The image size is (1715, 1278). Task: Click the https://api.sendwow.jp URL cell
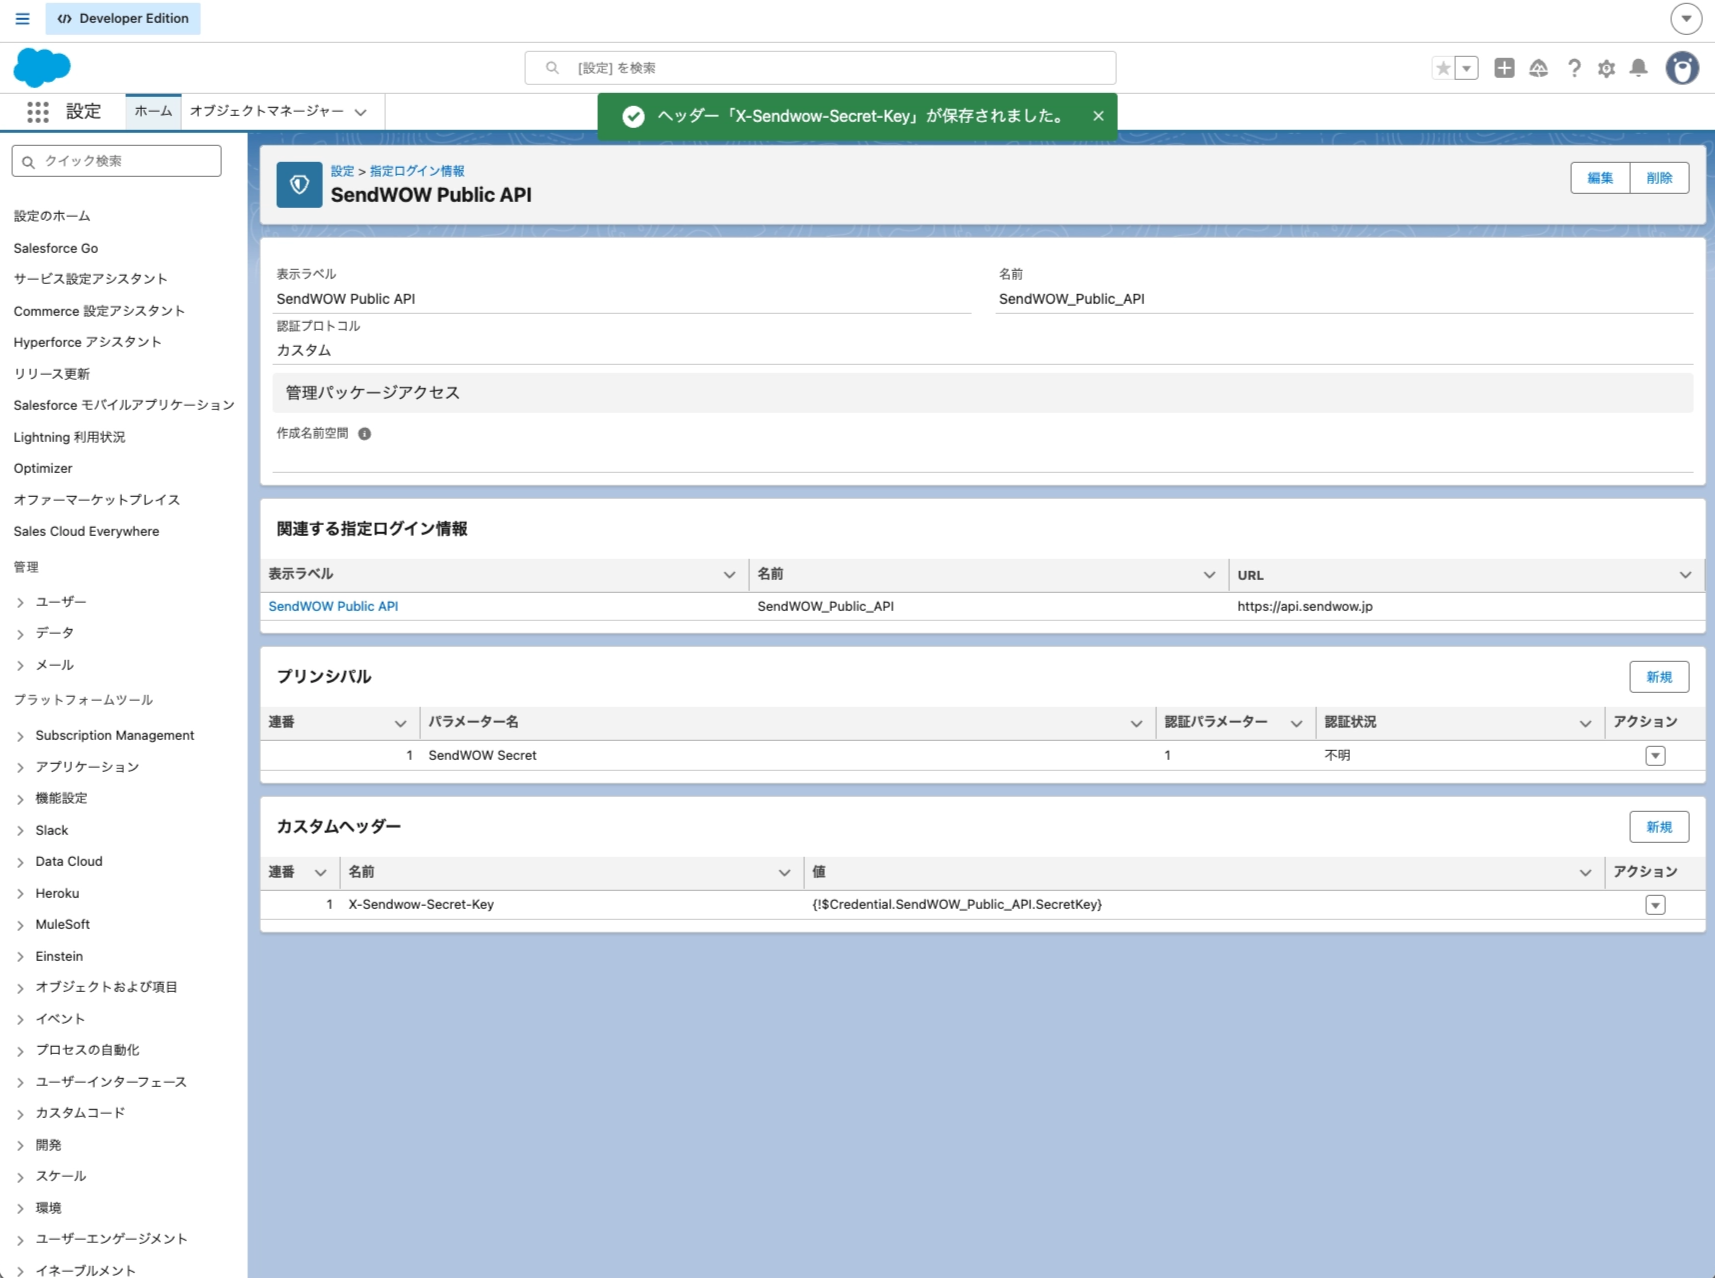coord(1305,606)
